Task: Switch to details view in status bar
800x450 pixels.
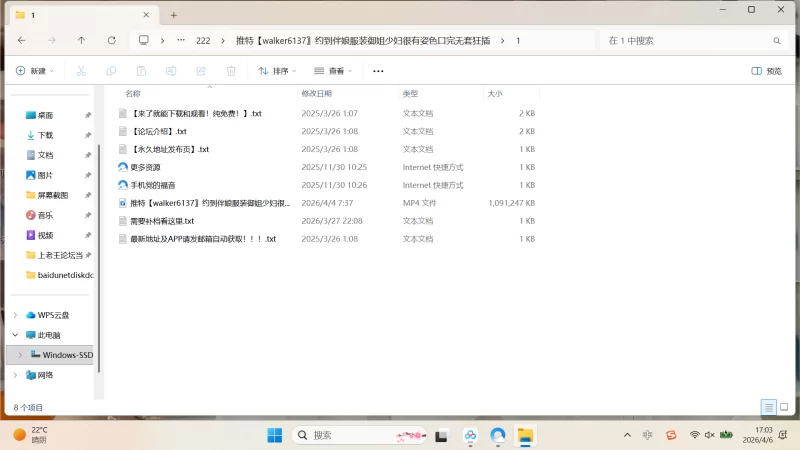Action: pyautogui.click(x=768, y=407)
